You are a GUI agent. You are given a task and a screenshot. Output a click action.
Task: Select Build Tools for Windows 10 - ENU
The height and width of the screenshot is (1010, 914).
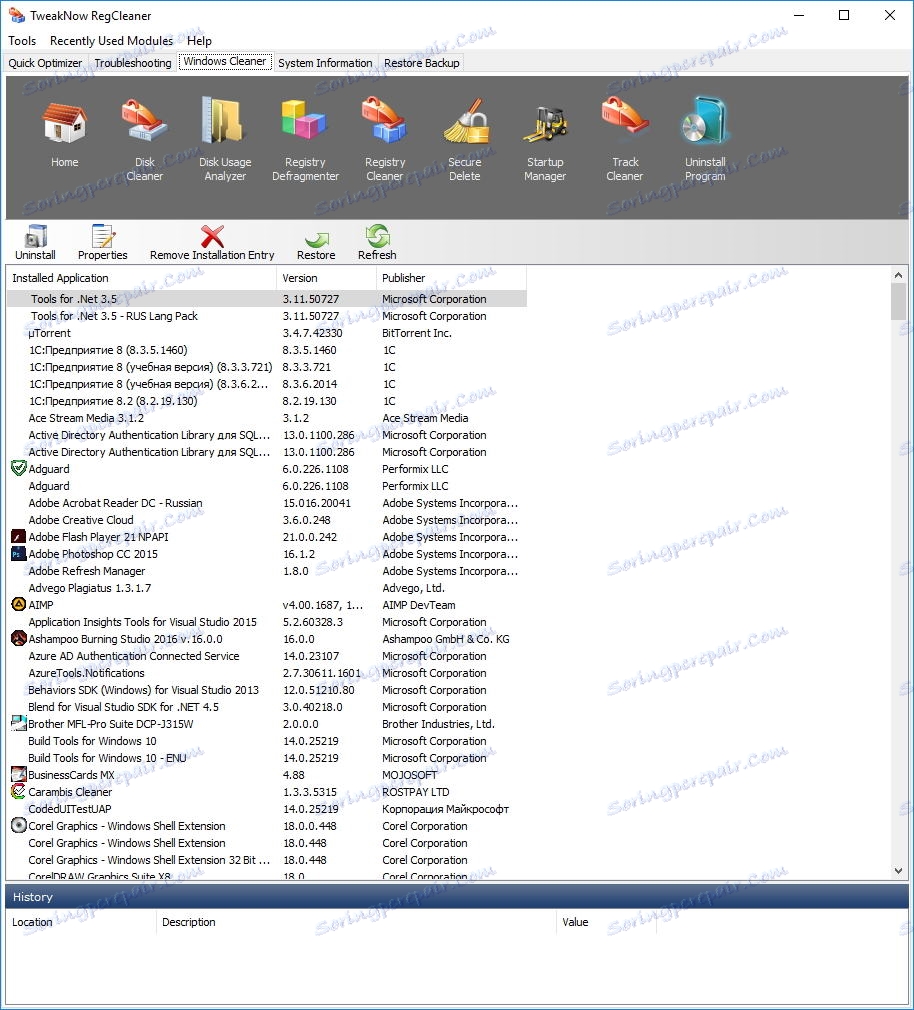267,758
